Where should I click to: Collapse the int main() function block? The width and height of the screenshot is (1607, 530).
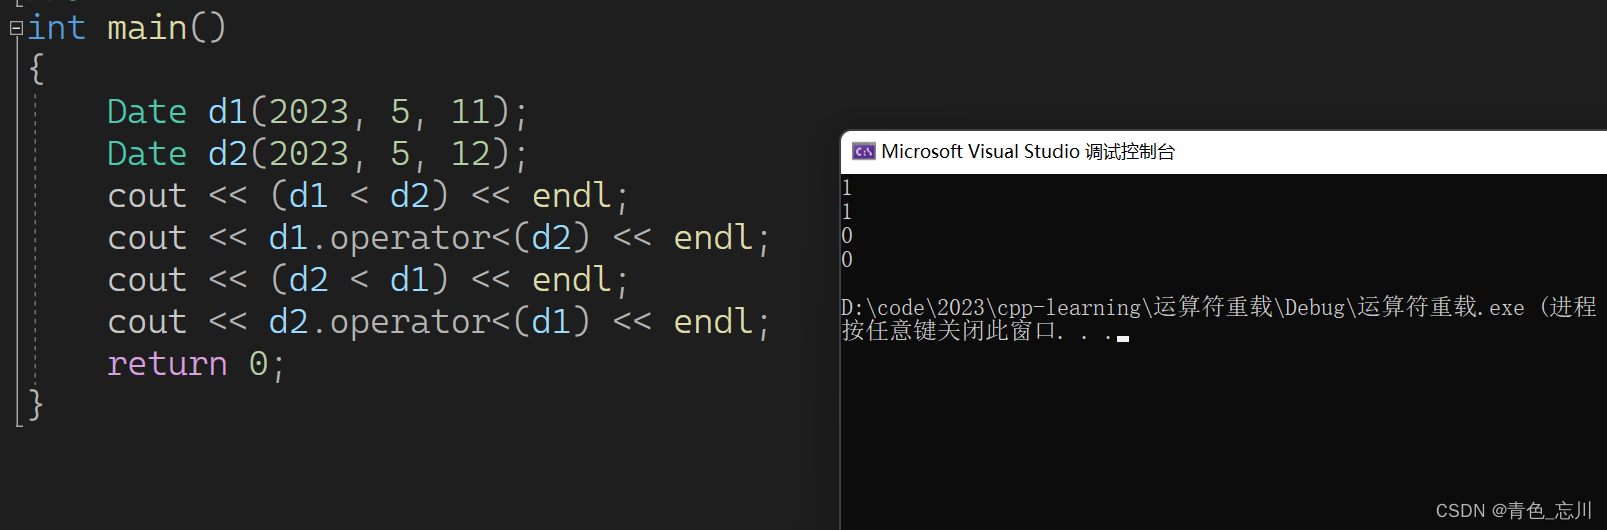[x=16, y=29]
